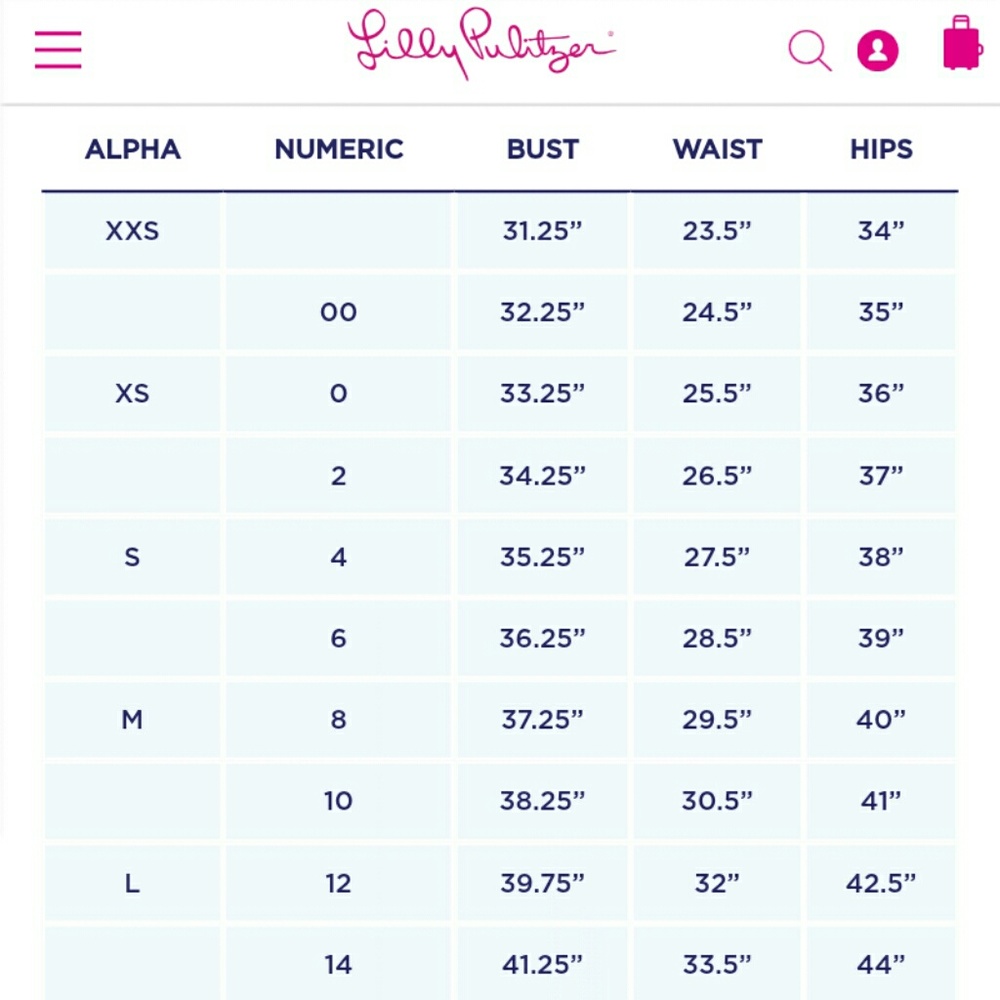The image size is (1000, 1000).
Task: Go to Lilly Pulitzer logo homepage
Action: pos(482,43)
